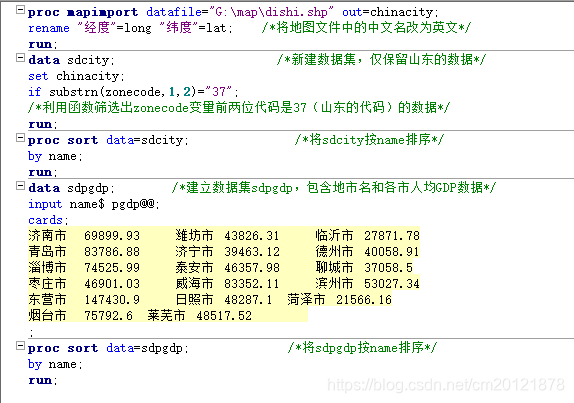Click '"经度"=long' in the rename statement
This screenshot has width=574, height=403.
[114, 28]
